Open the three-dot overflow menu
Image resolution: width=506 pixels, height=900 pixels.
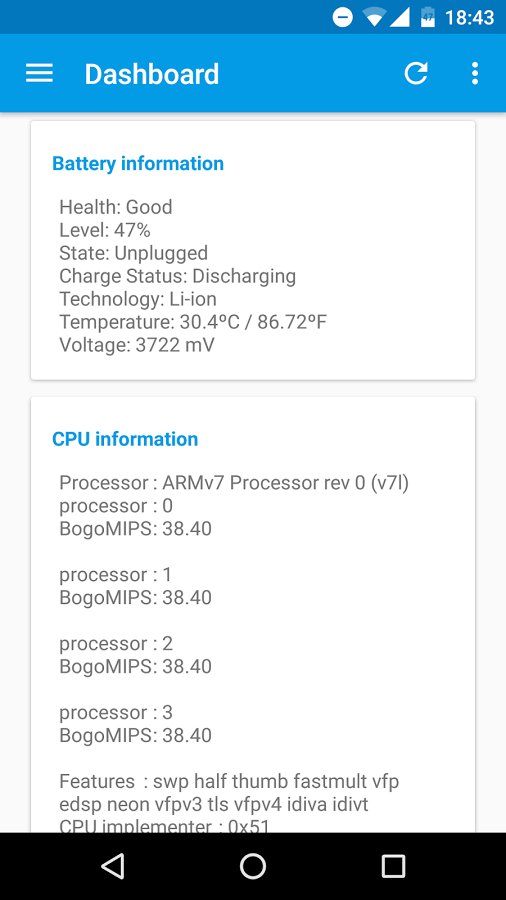click(x=474, y=73)
